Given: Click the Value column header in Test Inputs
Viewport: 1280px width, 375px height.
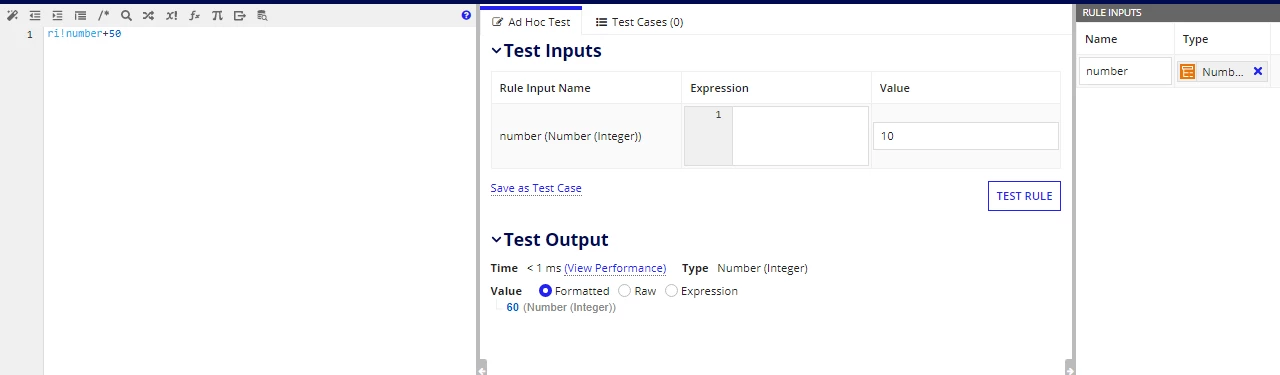Looking at the screenshot, I should point(895,88).
